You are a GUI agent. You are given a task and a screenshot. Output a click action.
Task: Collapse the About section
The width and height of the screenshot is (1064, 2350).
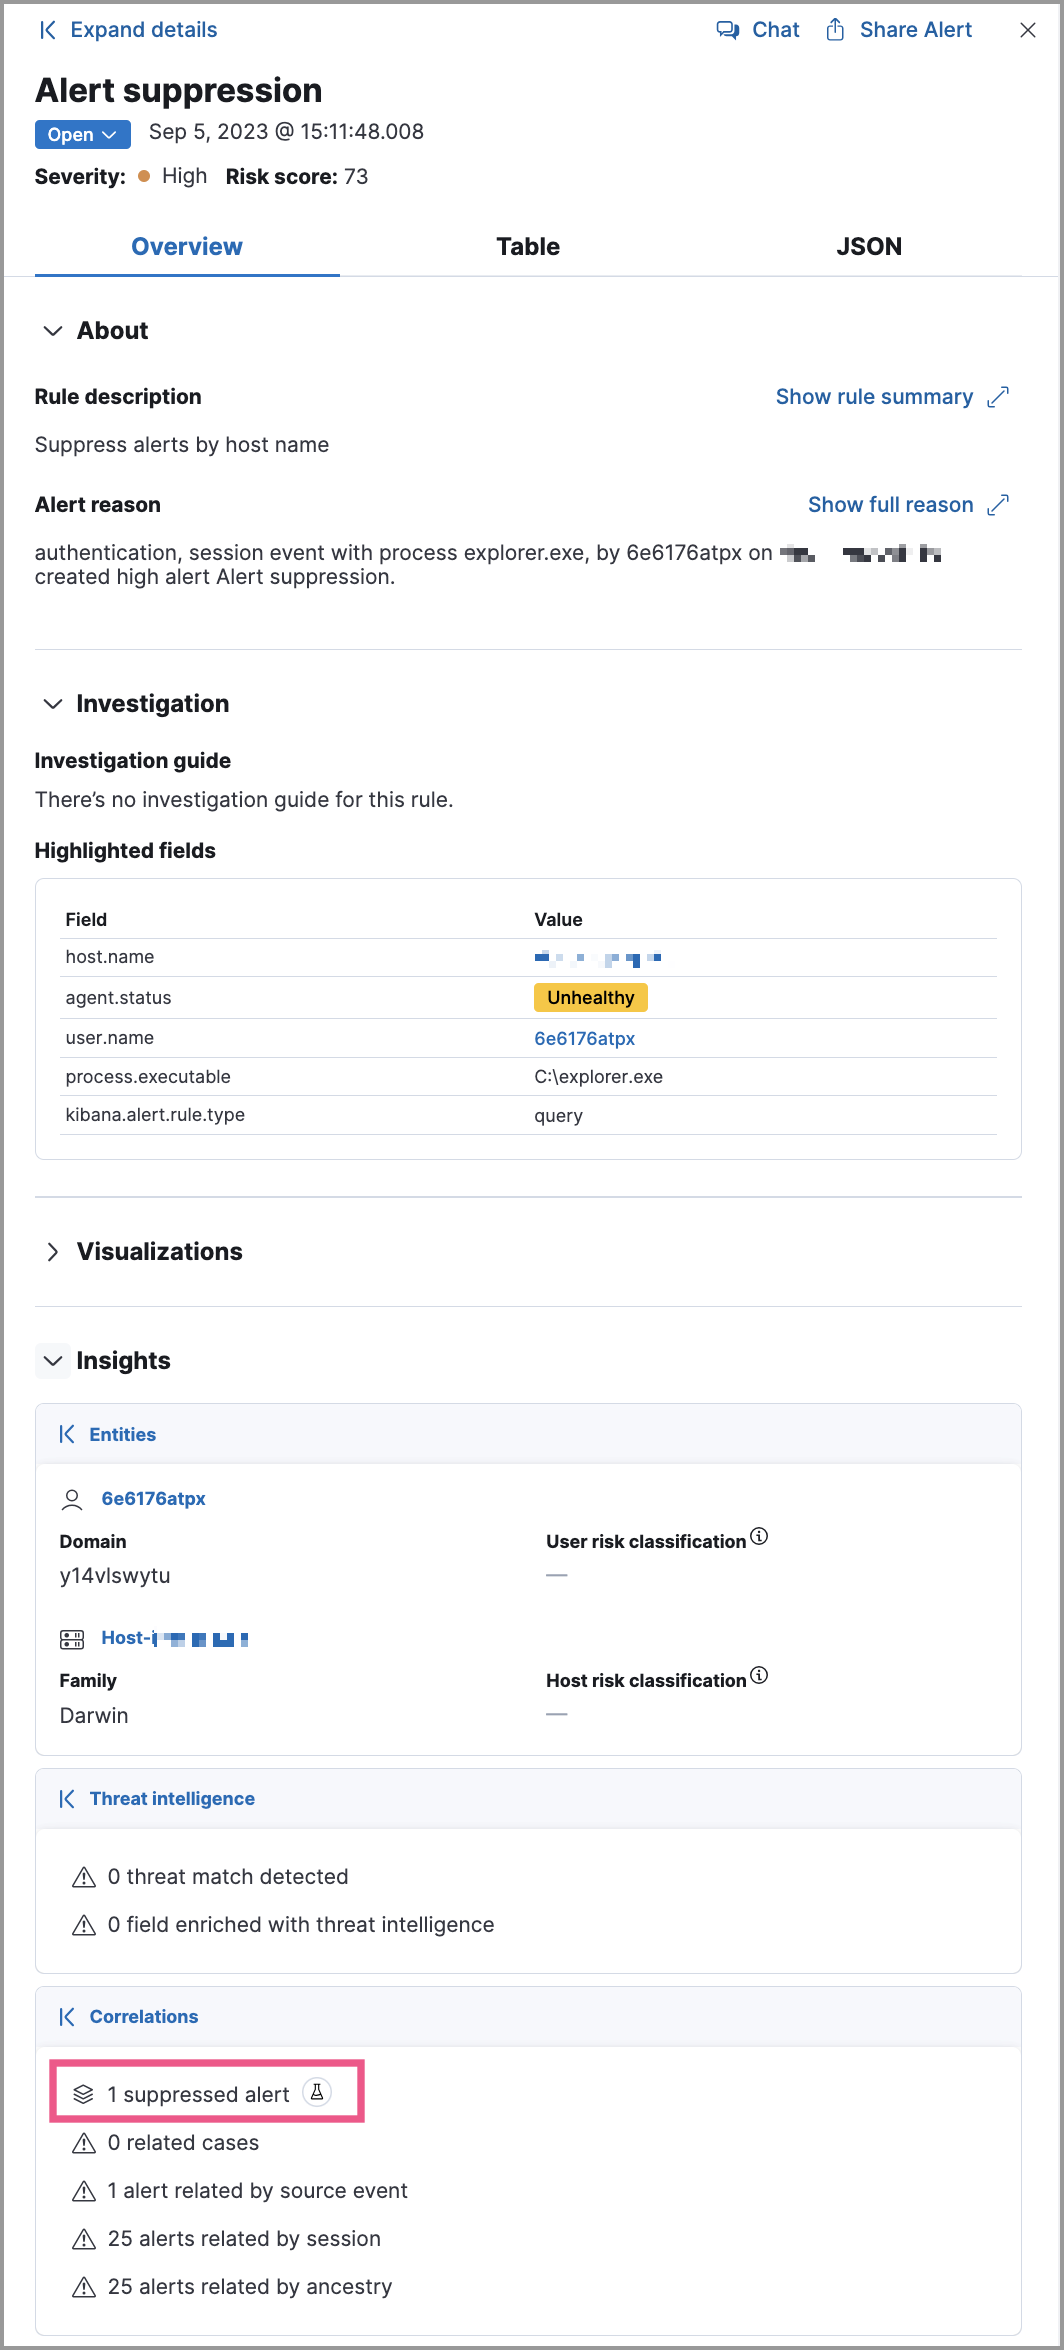point(53,331)
